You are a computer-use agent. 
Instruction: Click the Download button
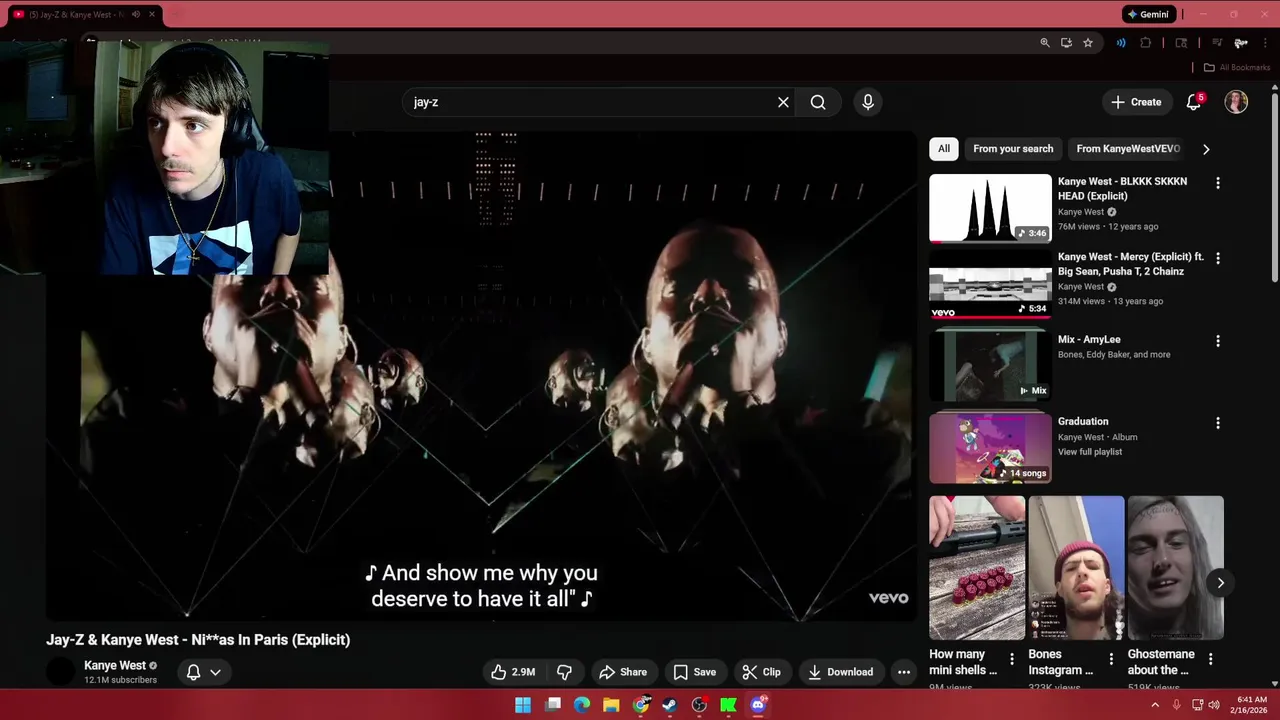(840, 672)
